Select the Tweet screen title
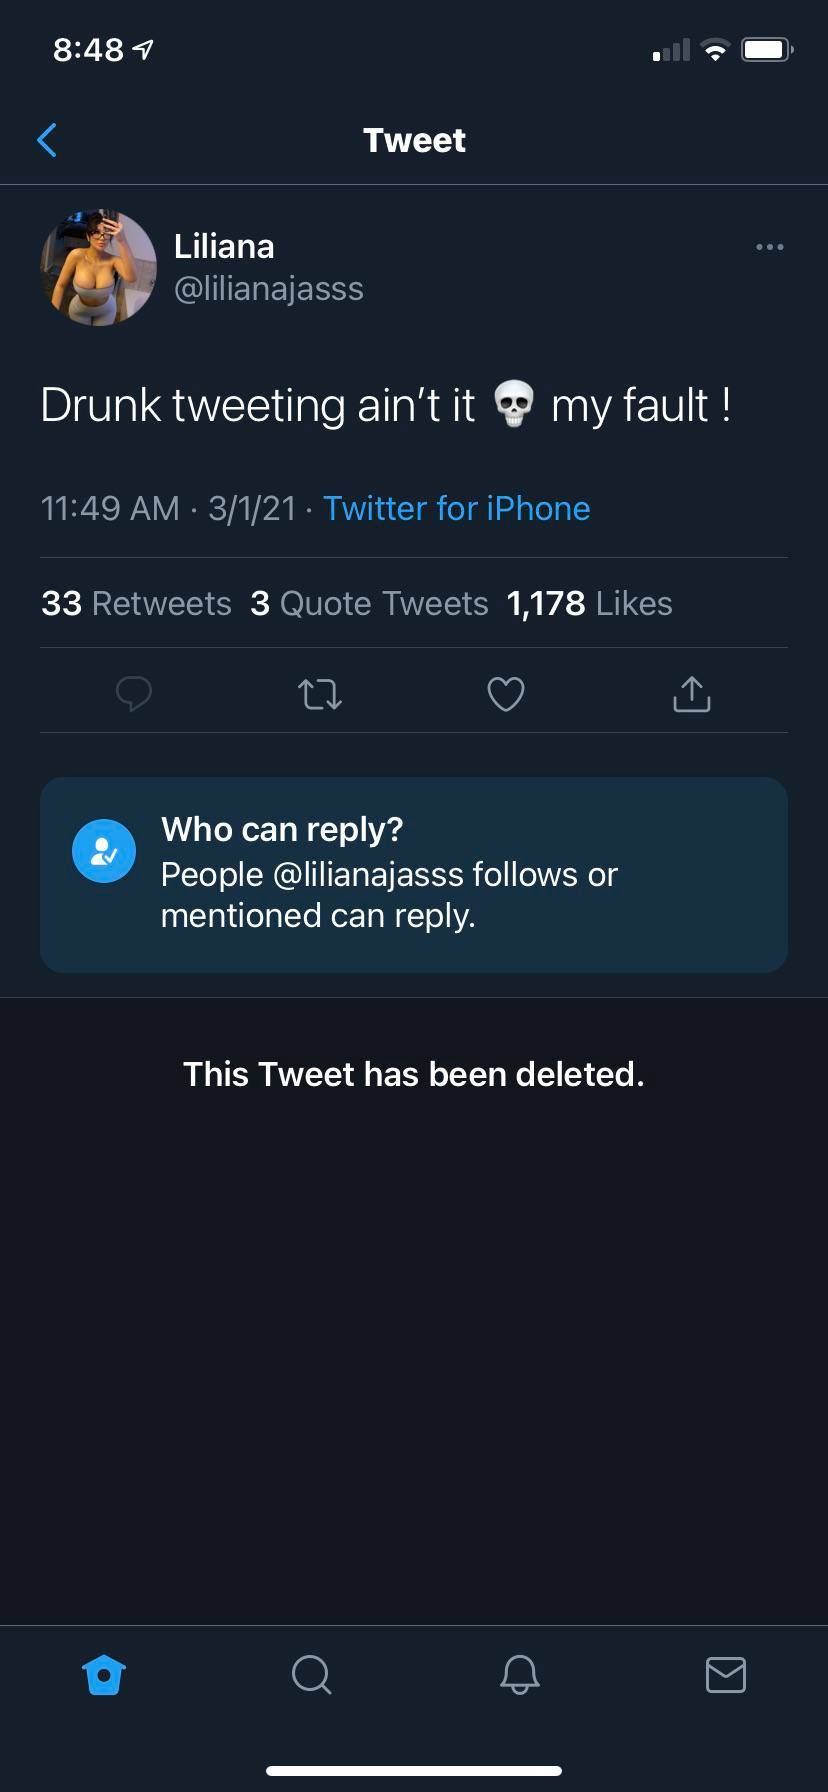828x1792 pixels. click(414, 140)
